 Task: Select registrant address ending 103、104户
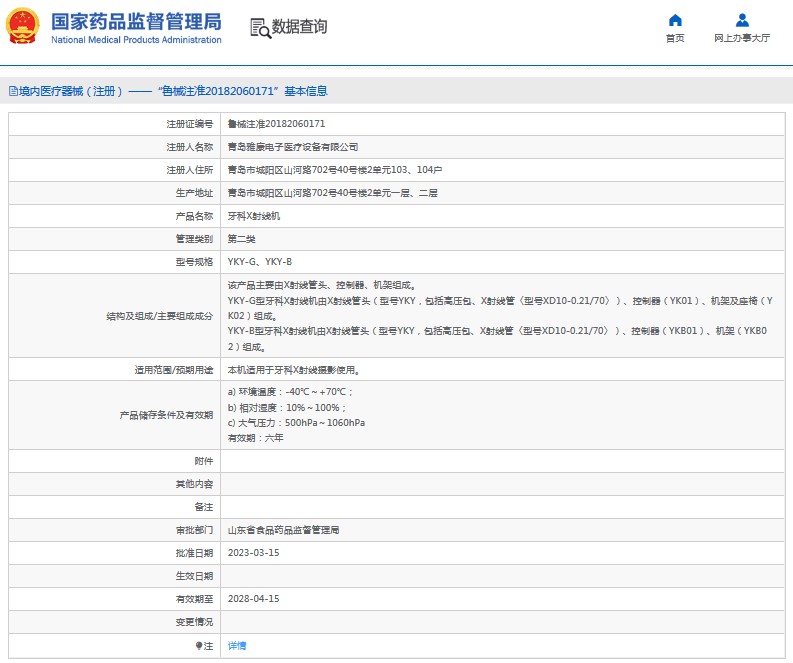(x=335, y=170)
